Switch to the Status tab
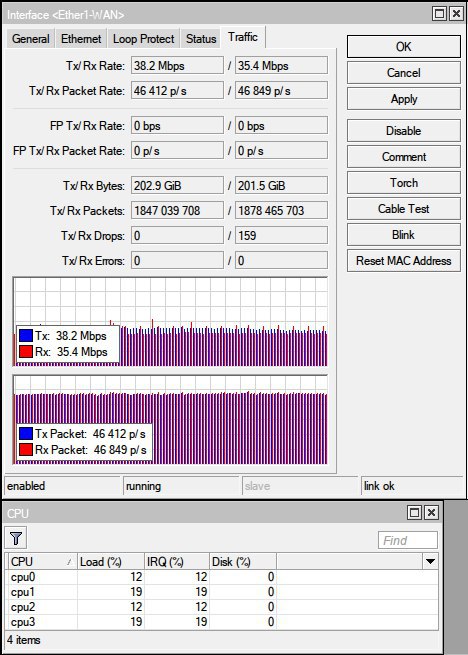Viewport: 468px width, 655px height. tap(201, 39)
